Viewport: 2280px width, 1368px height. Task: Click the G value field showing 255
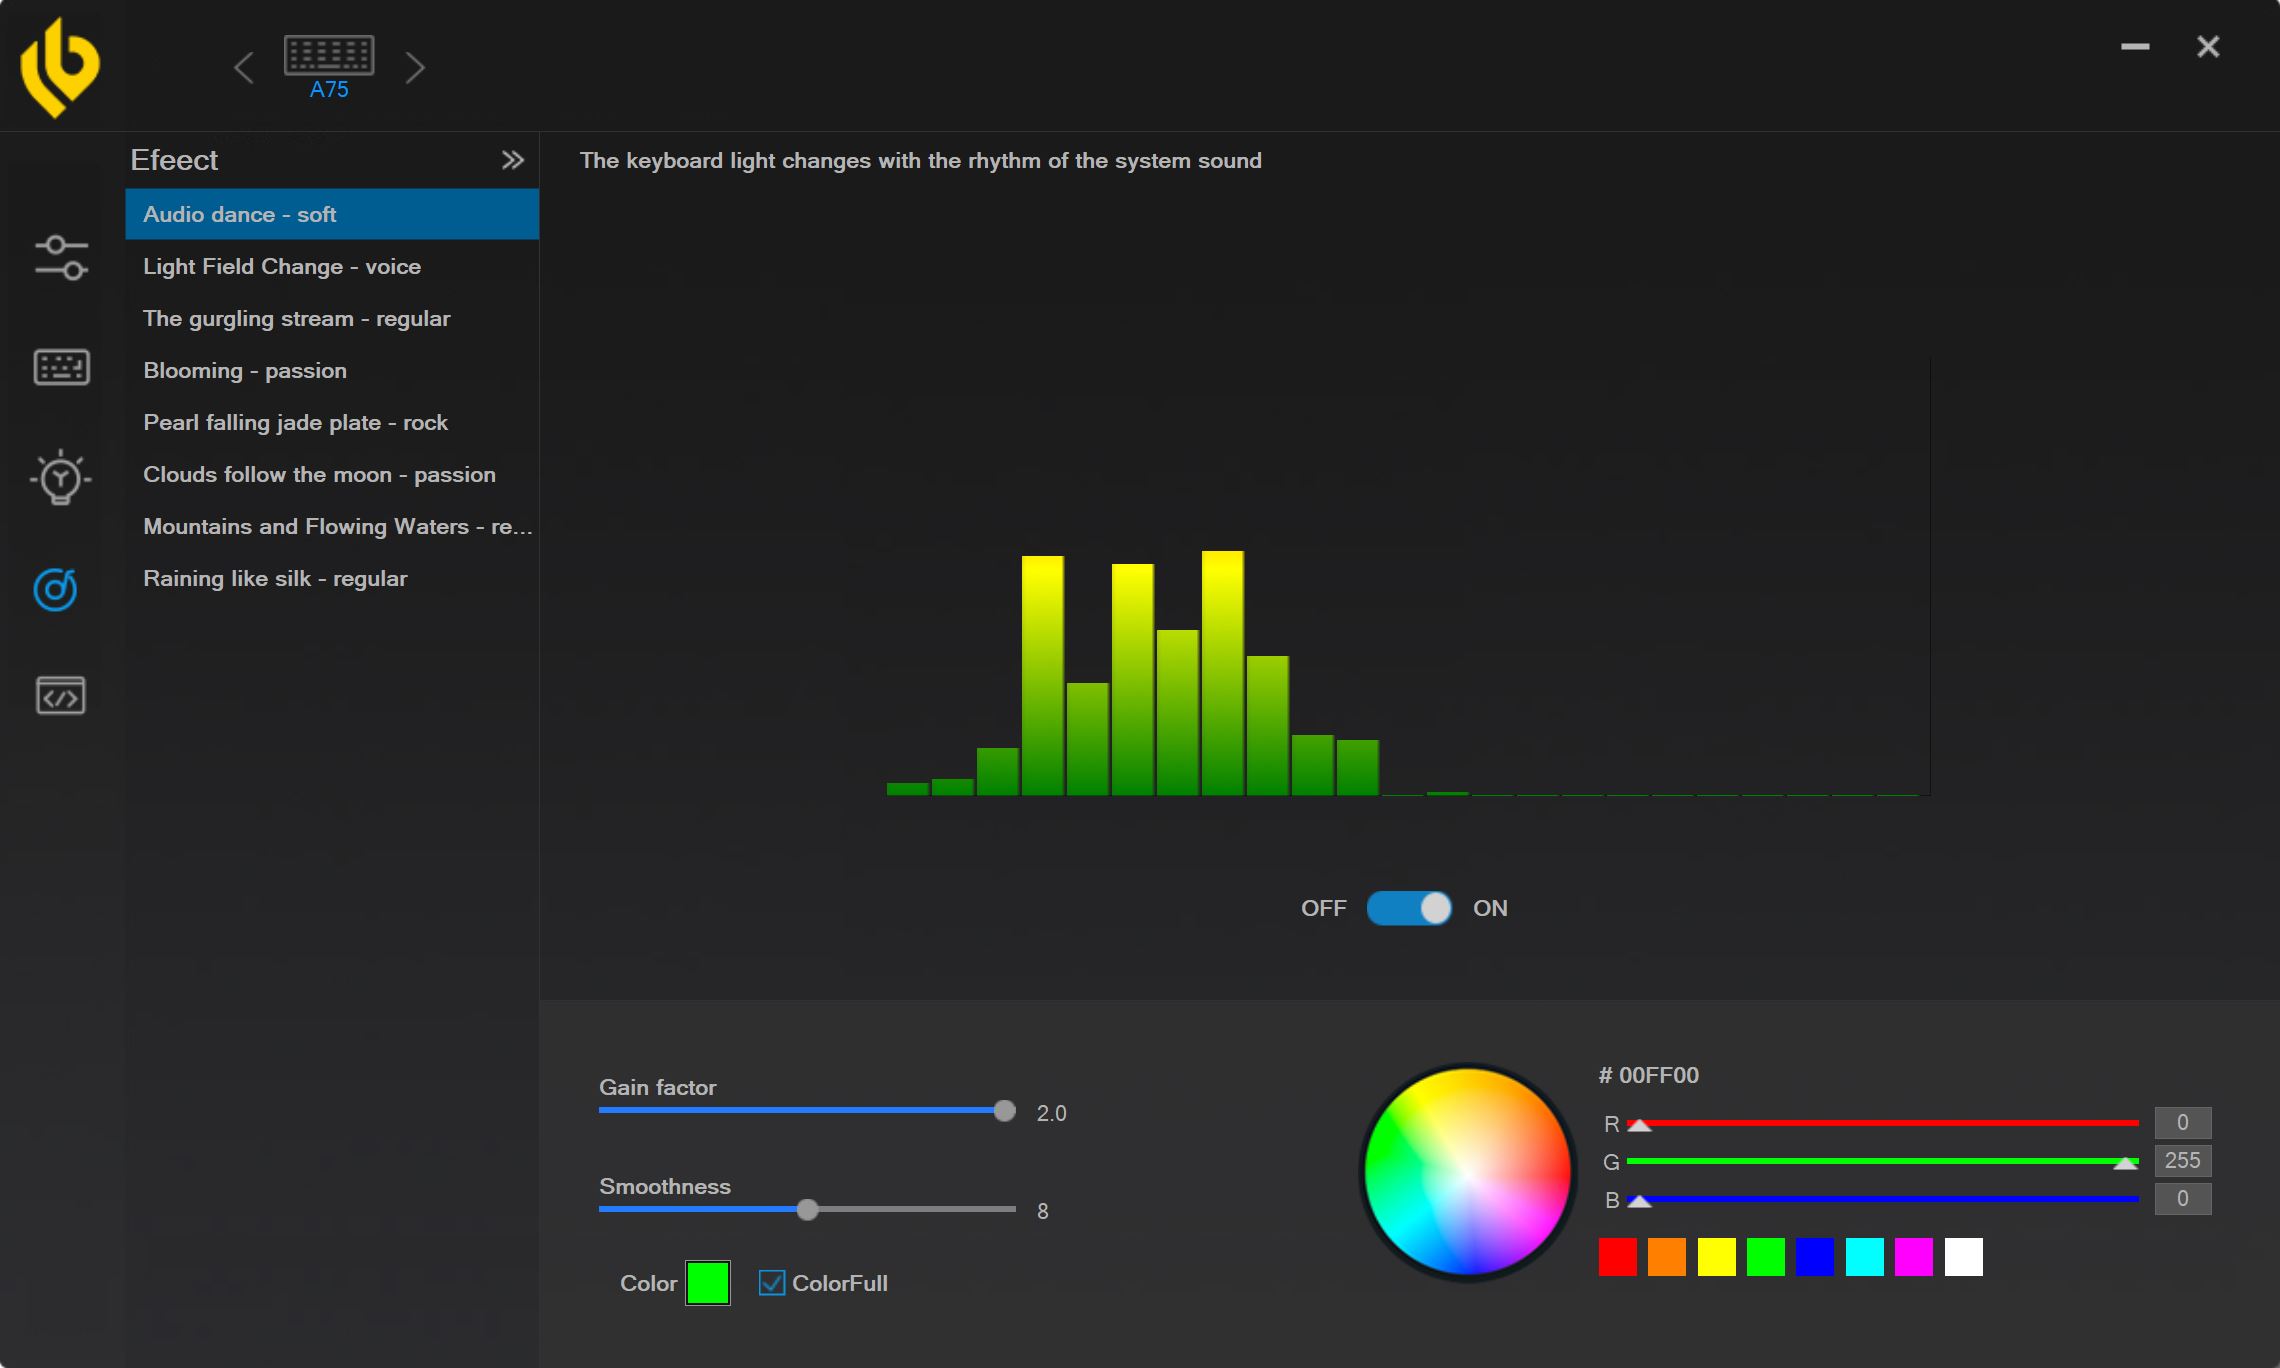pos(2183,1161)
